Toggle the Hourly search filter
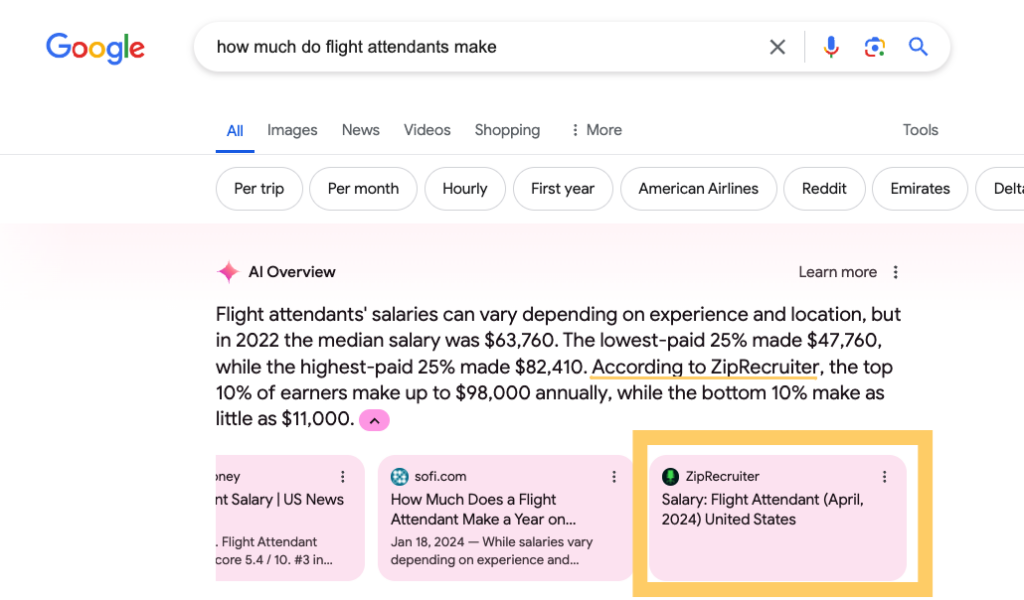The width and height of the screenshot is (1024, 600). (x=464, y=188)
